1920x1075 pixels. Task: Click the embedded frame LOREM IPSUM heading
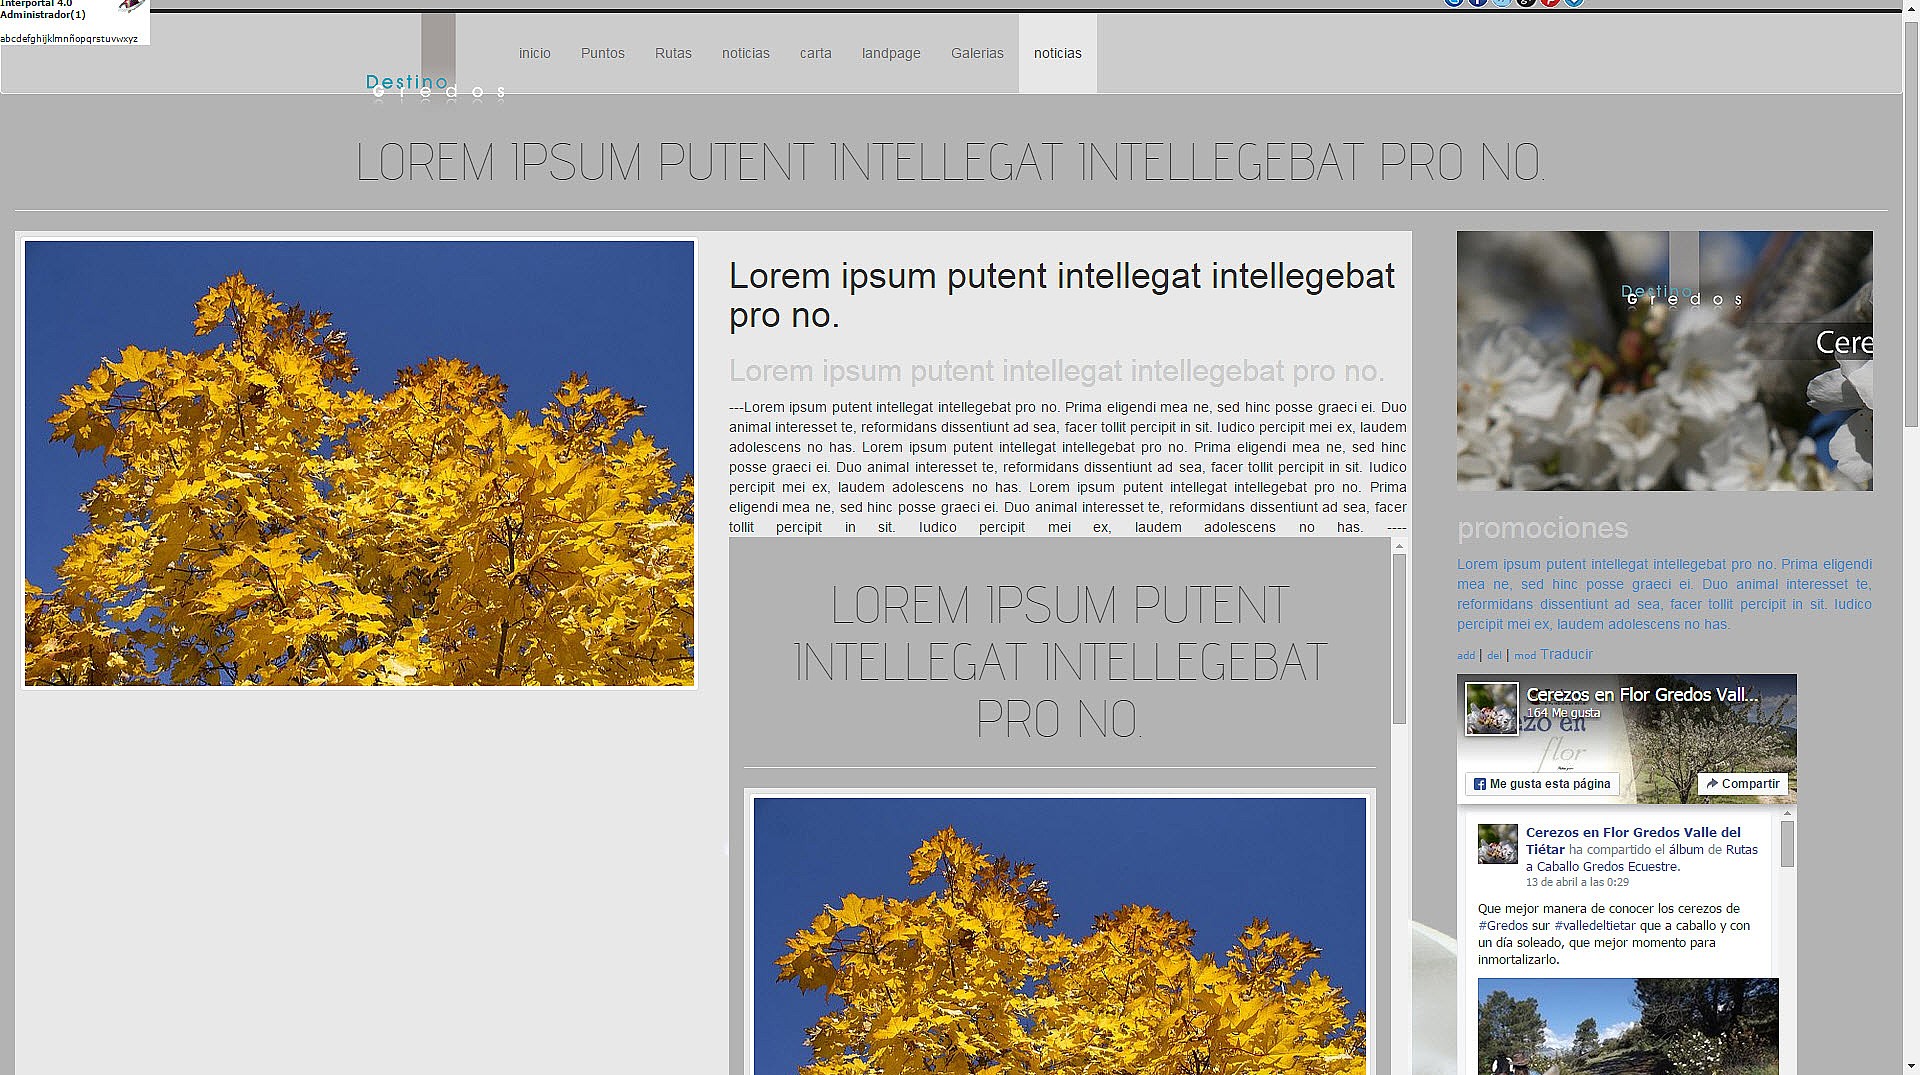[1059, 661]
